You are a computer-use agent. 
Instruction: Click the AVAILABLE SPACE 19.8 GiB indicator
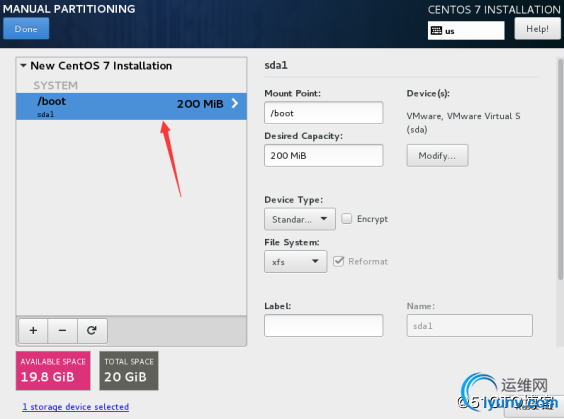click(53, 371)
